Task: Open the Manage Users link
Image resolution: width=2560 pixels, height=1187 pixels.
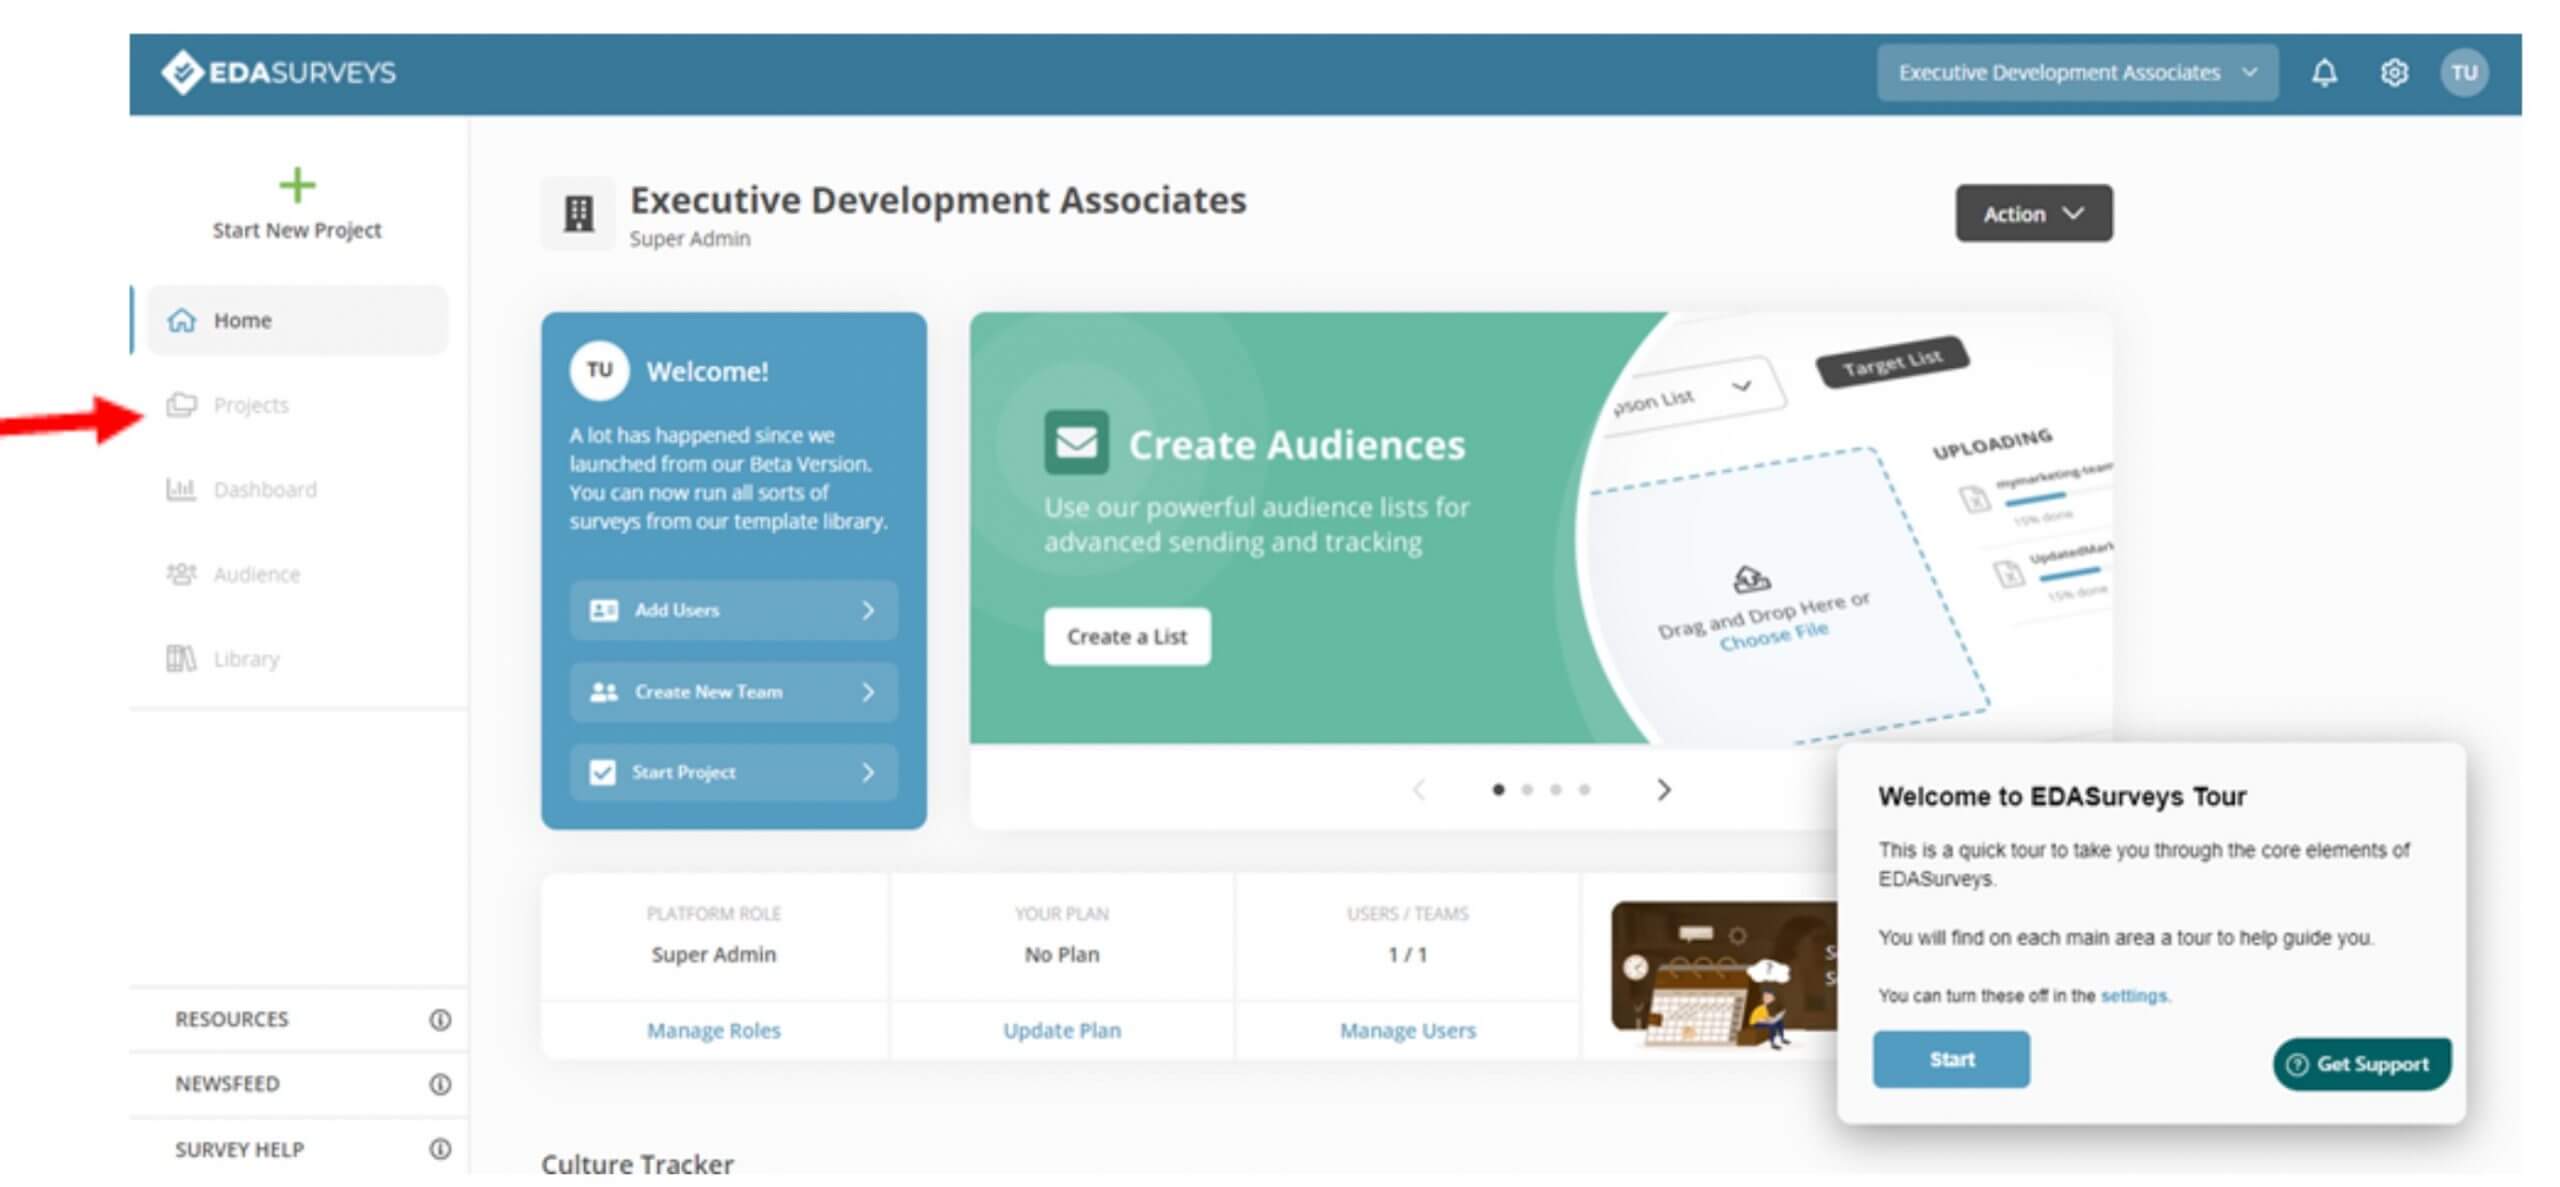Action: click(1407, 1030)
